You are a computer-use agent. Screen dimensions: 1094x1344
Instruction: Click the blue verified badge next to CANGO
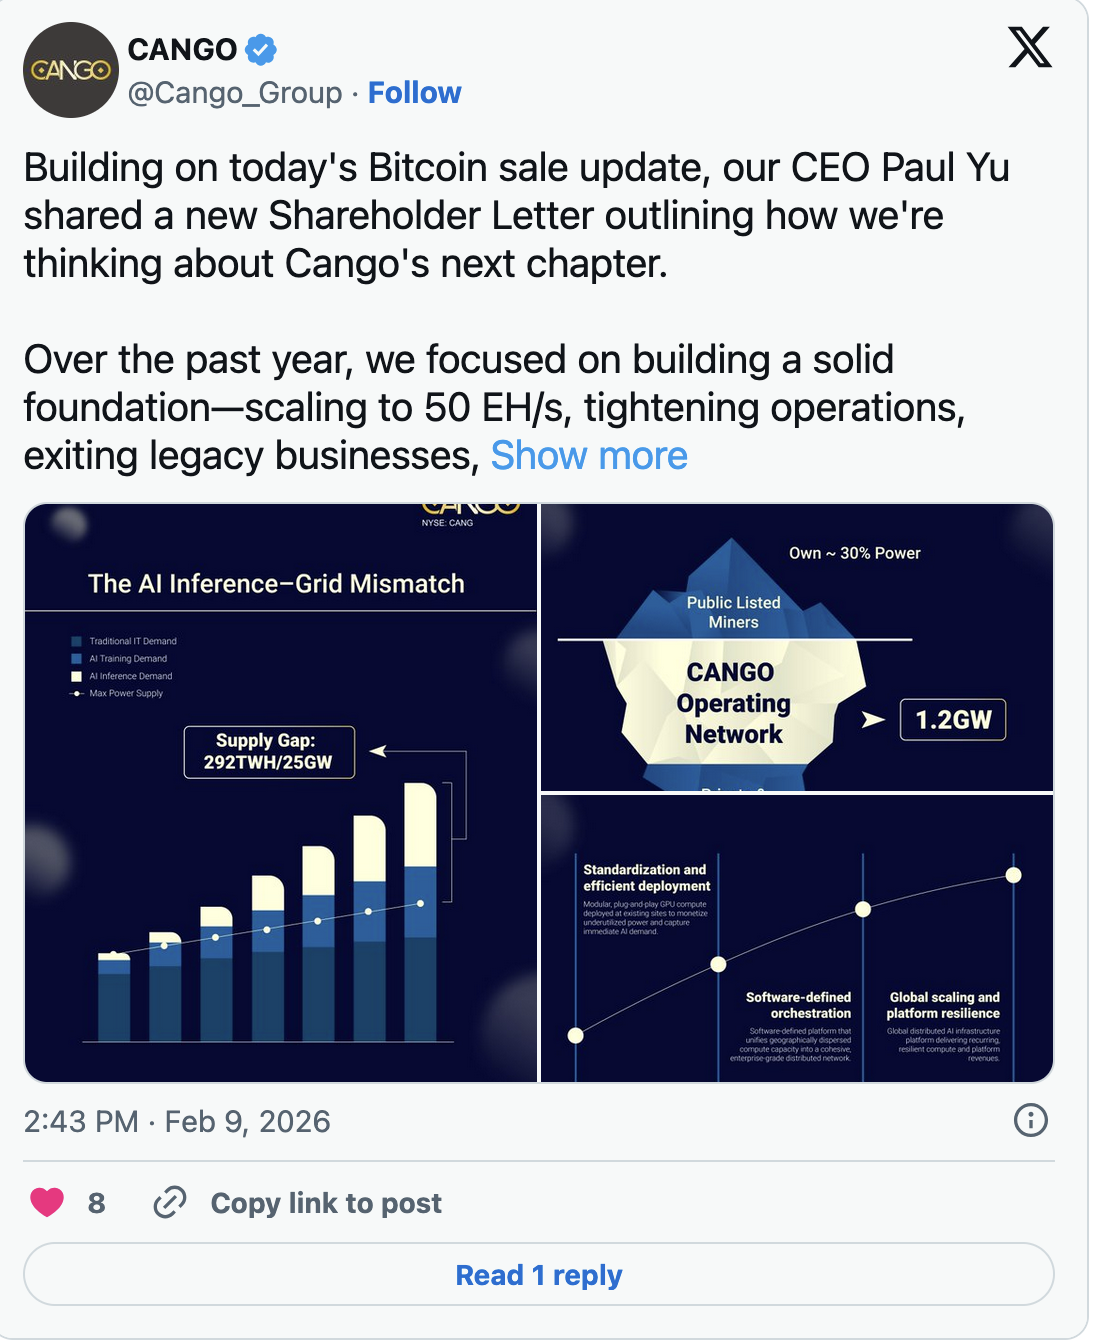click(260, 48)
